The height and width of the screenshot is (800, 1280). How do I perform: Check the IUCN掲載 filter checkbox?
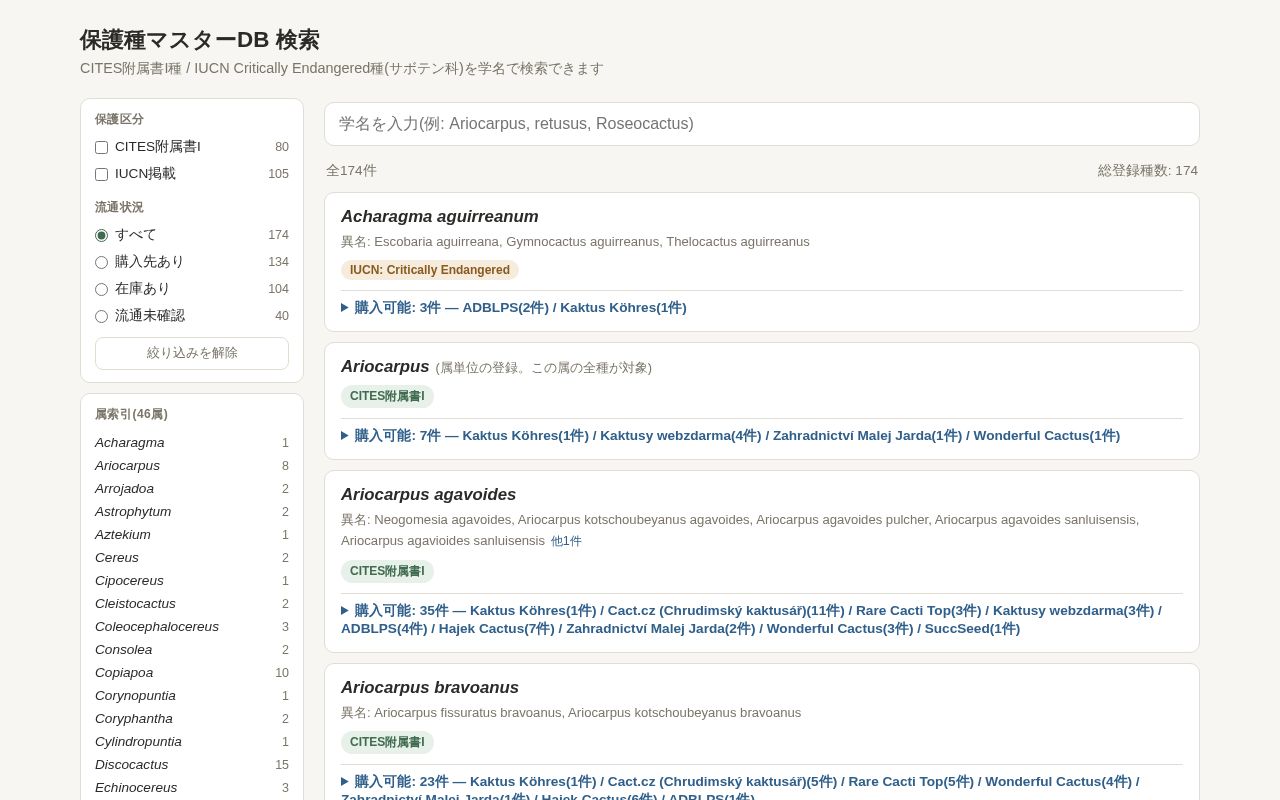101,174
